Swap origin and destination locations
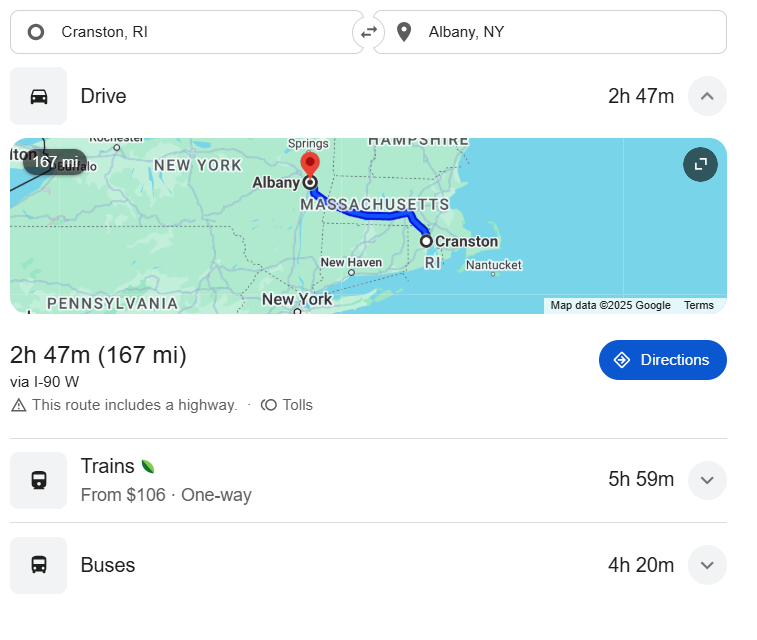The height and width of the screenshot is (640, 757). click(369, 32)
